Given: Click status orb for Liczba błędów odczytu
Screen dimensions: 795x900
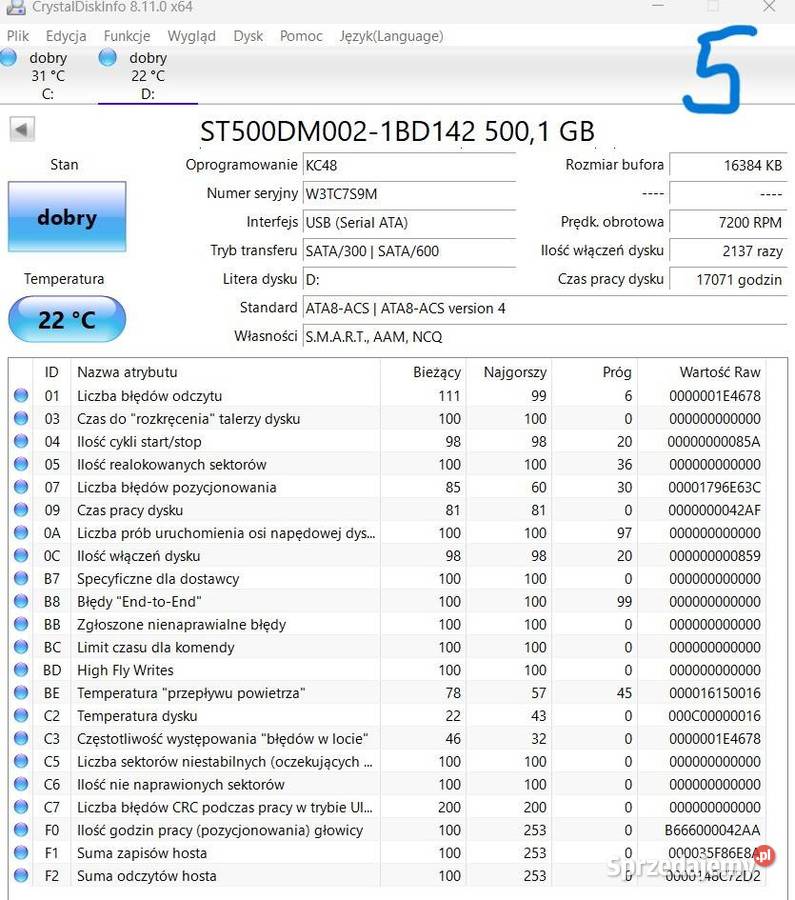Looking at the screenshot, I should (21, 395).
